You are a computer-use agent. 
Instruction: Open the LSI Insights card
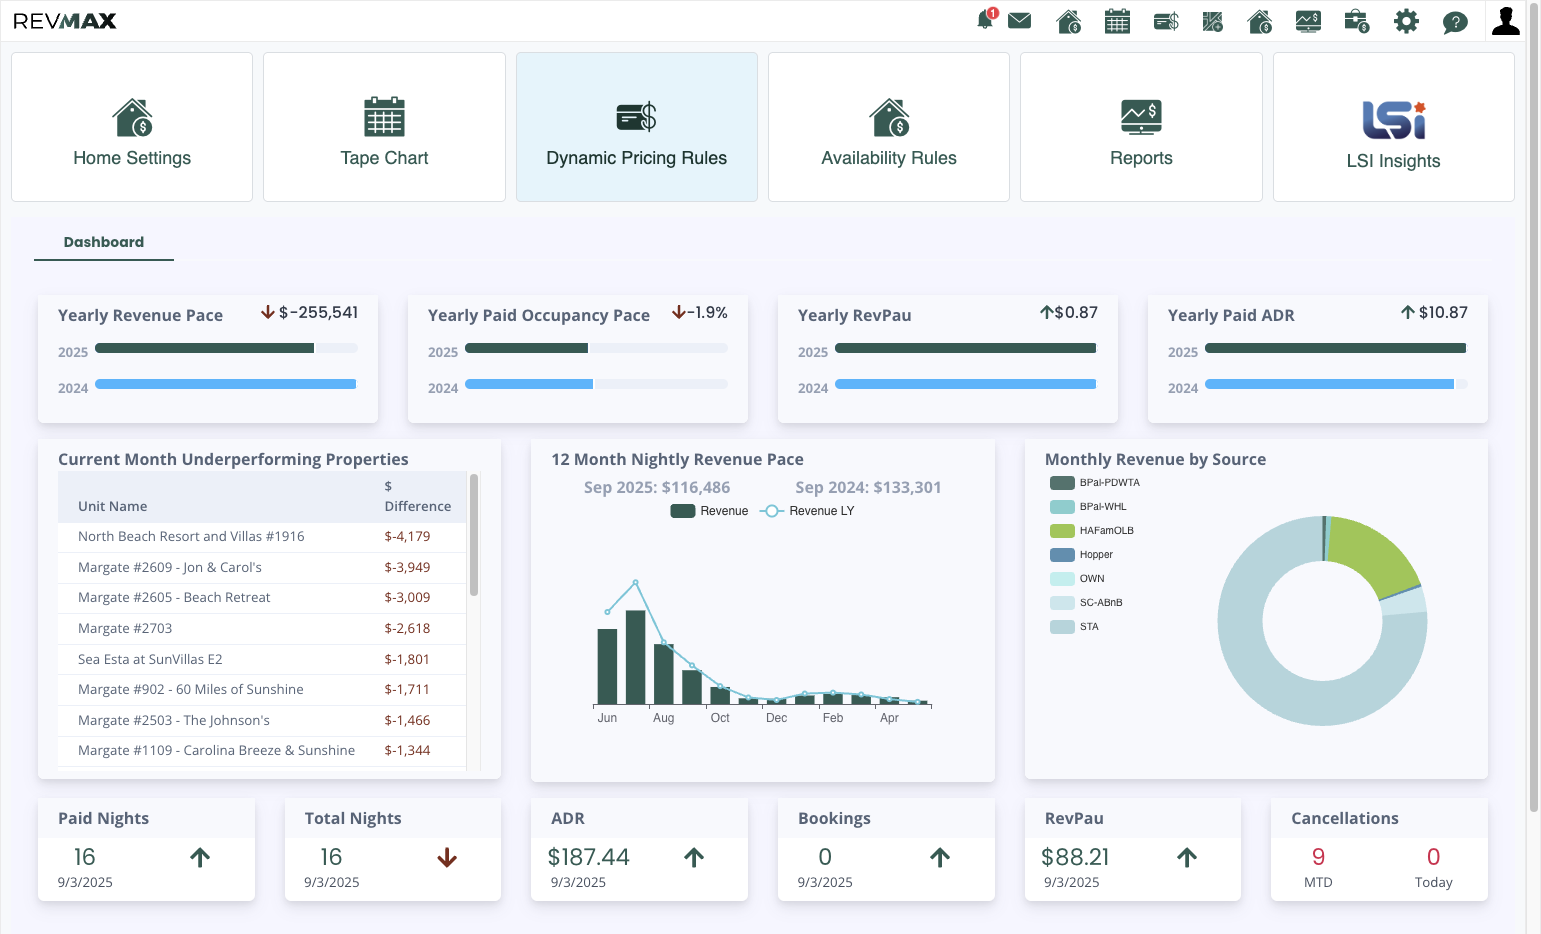coord(1394,127)
